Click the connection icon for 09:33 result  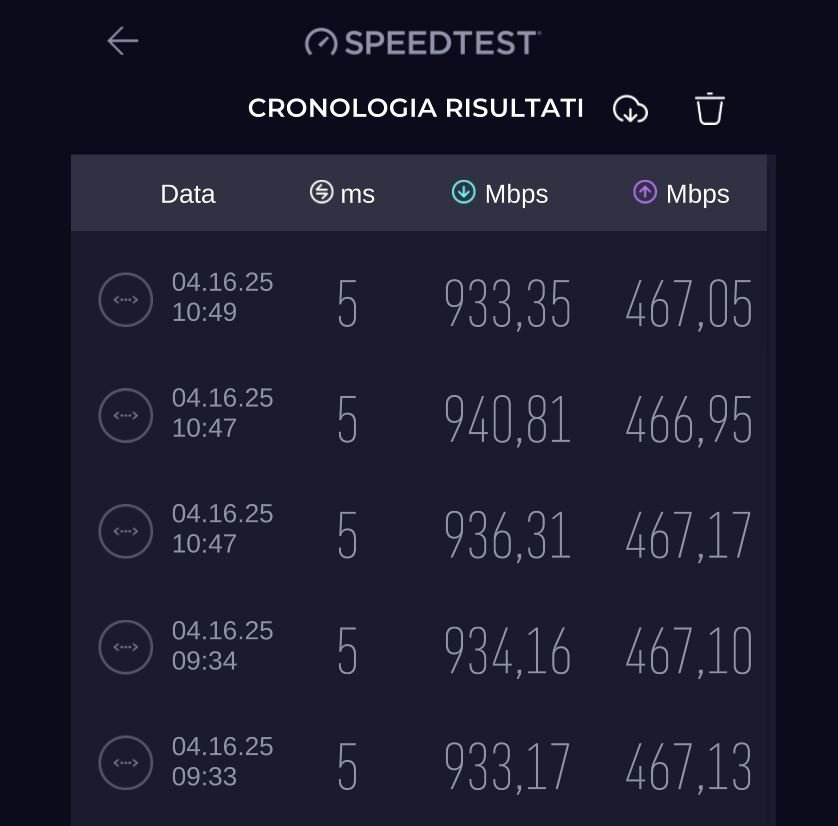pos(125,763)
